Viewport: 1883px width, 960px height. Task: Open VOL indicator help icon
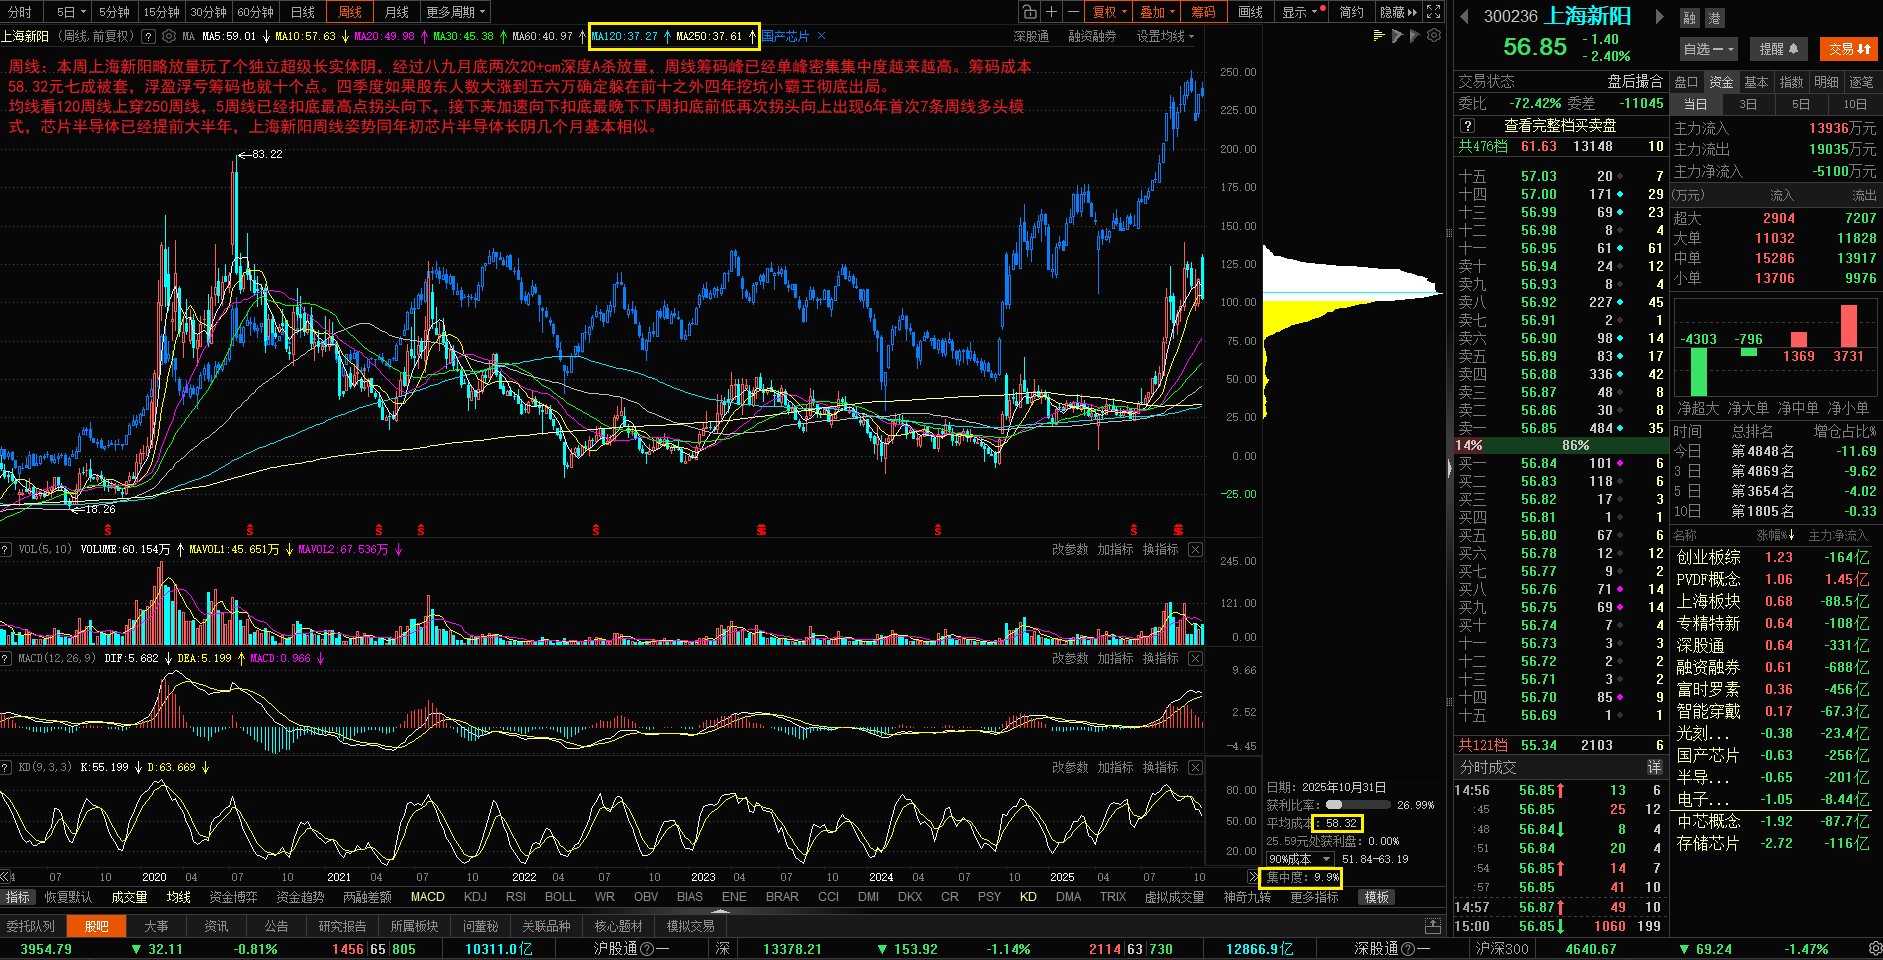(x=6, y=549)
